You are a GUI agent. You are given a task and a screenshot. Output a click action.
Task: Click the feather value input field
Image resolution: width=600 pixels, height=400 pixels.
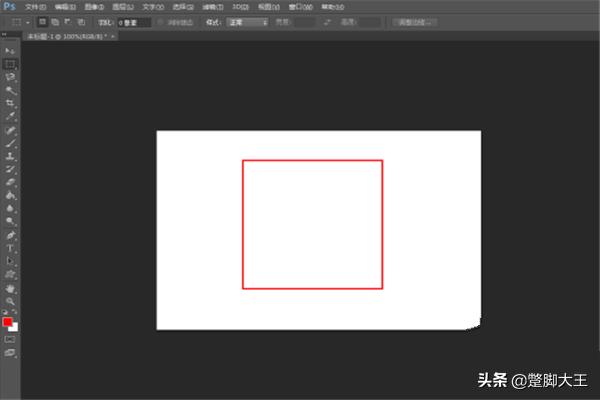click(134, 23)
